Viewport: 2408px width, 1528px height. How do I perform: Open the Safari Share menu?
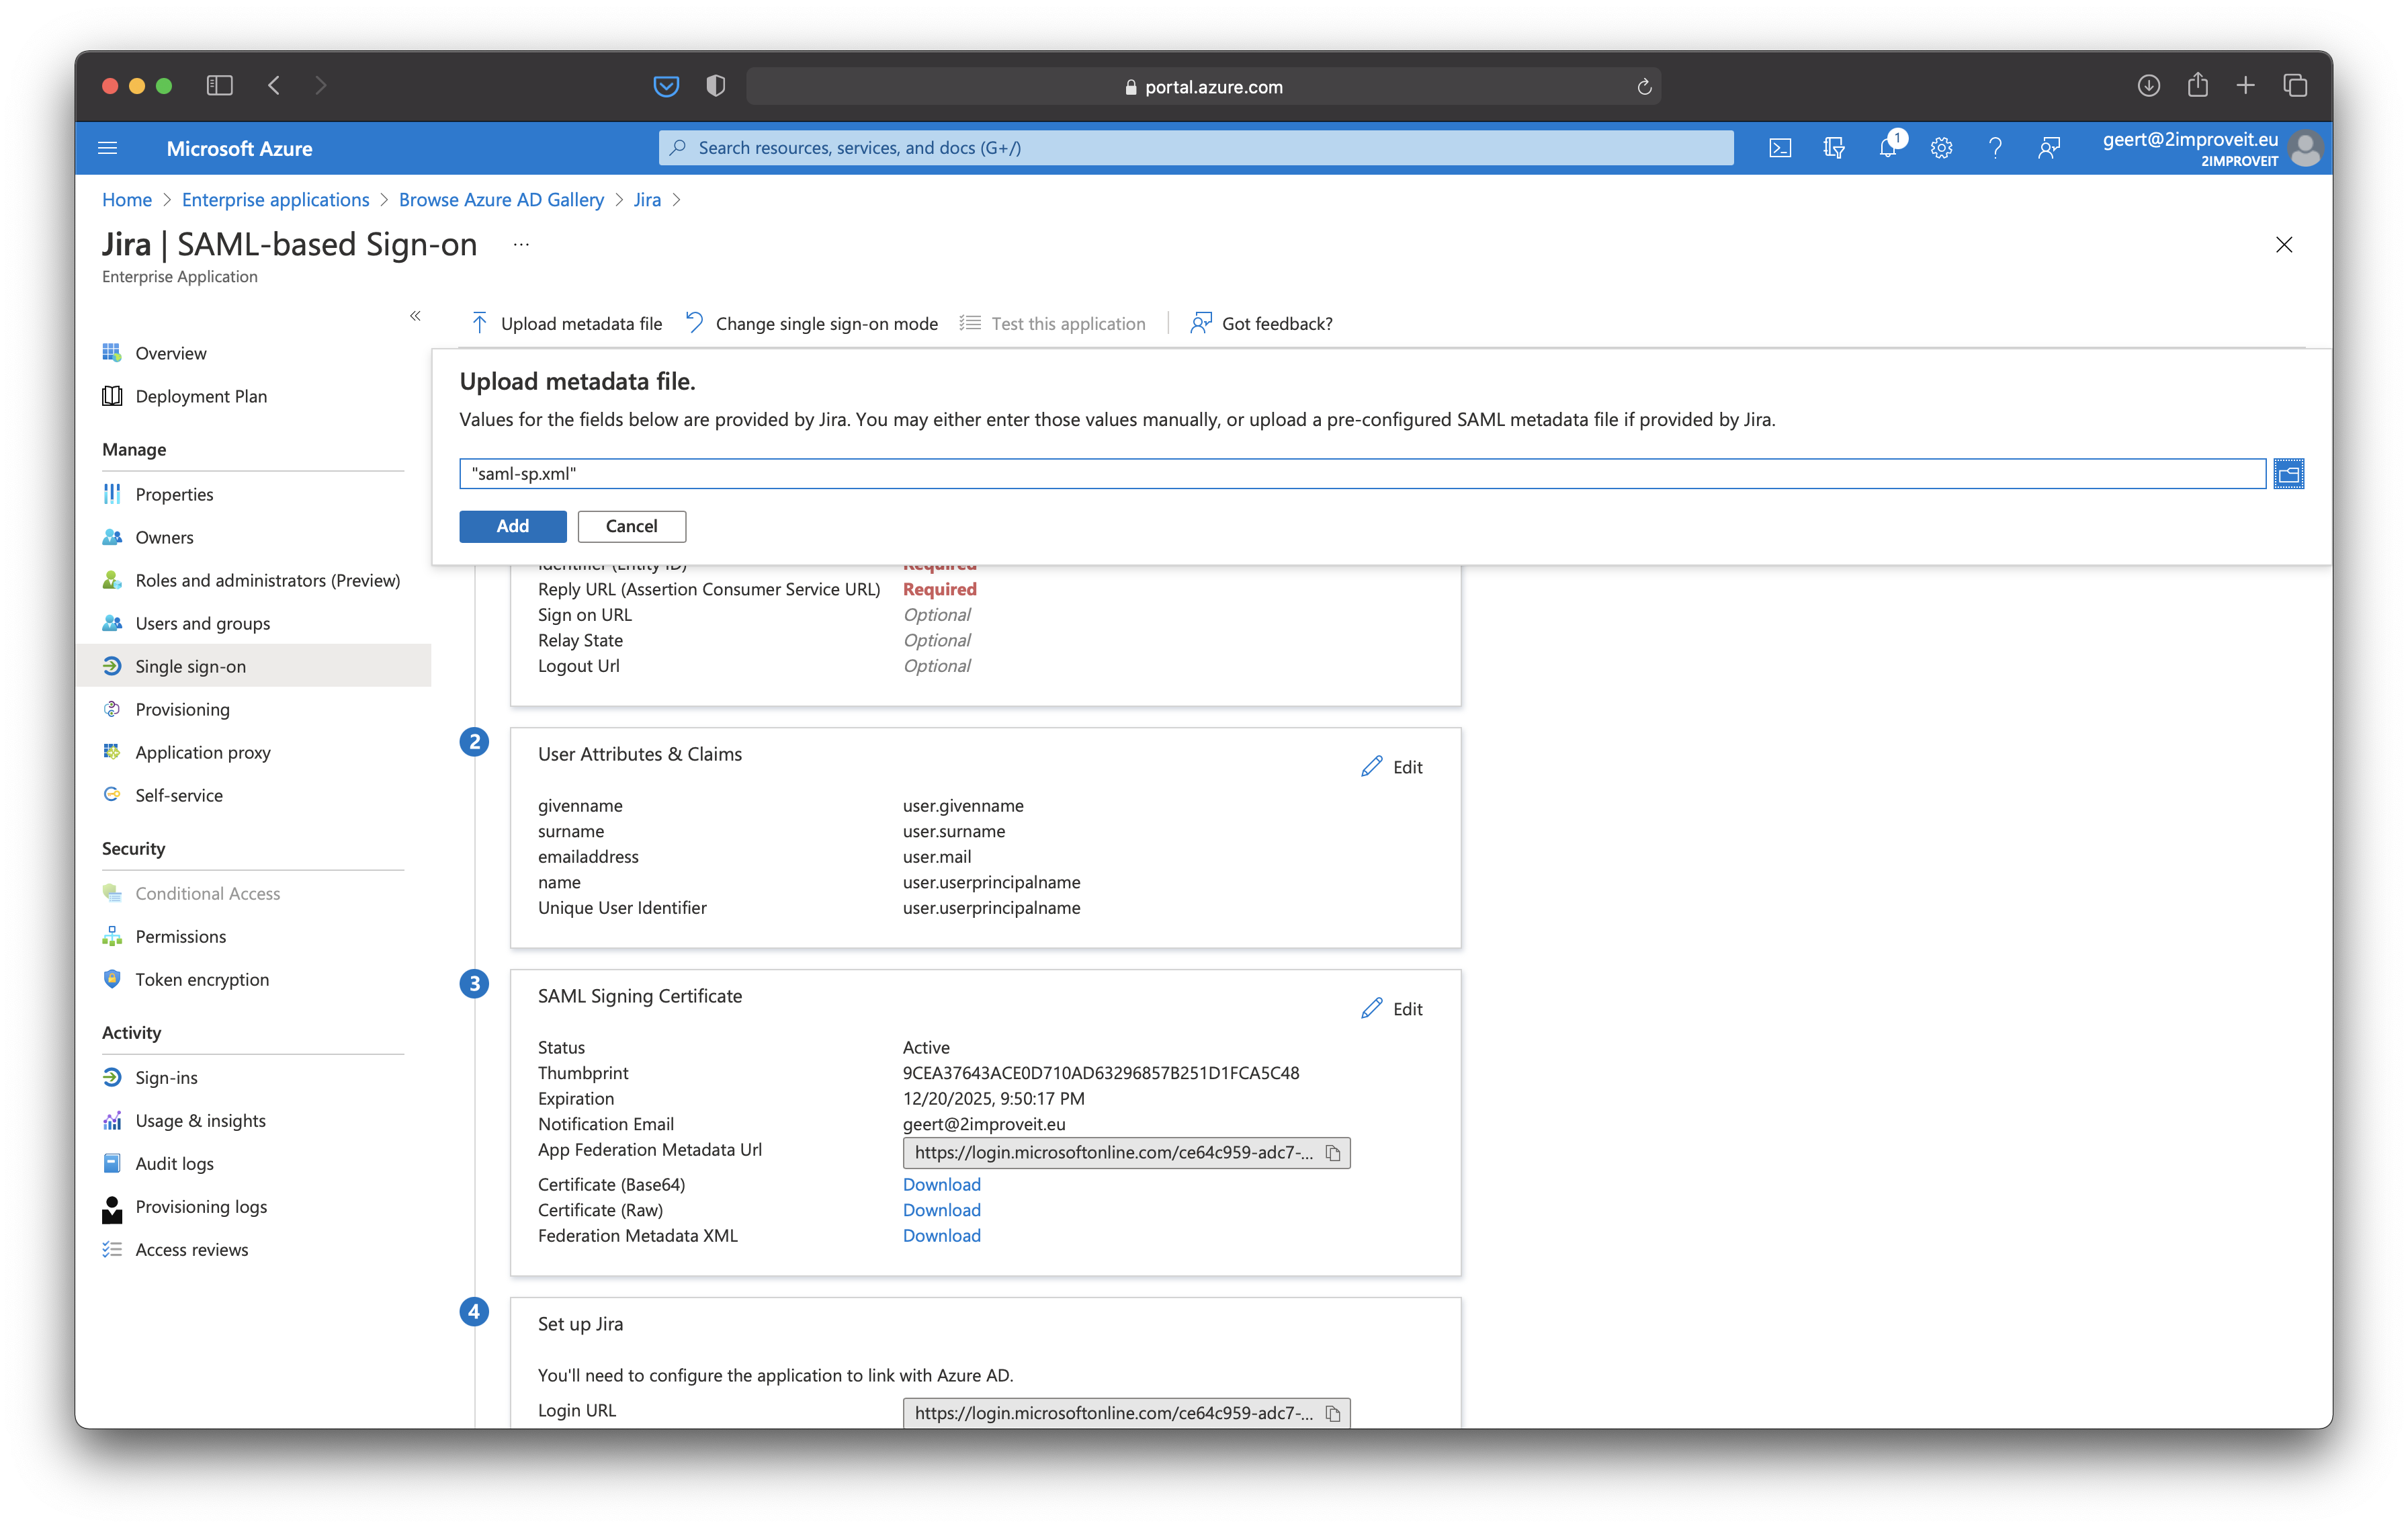[x=2197, y=85]
